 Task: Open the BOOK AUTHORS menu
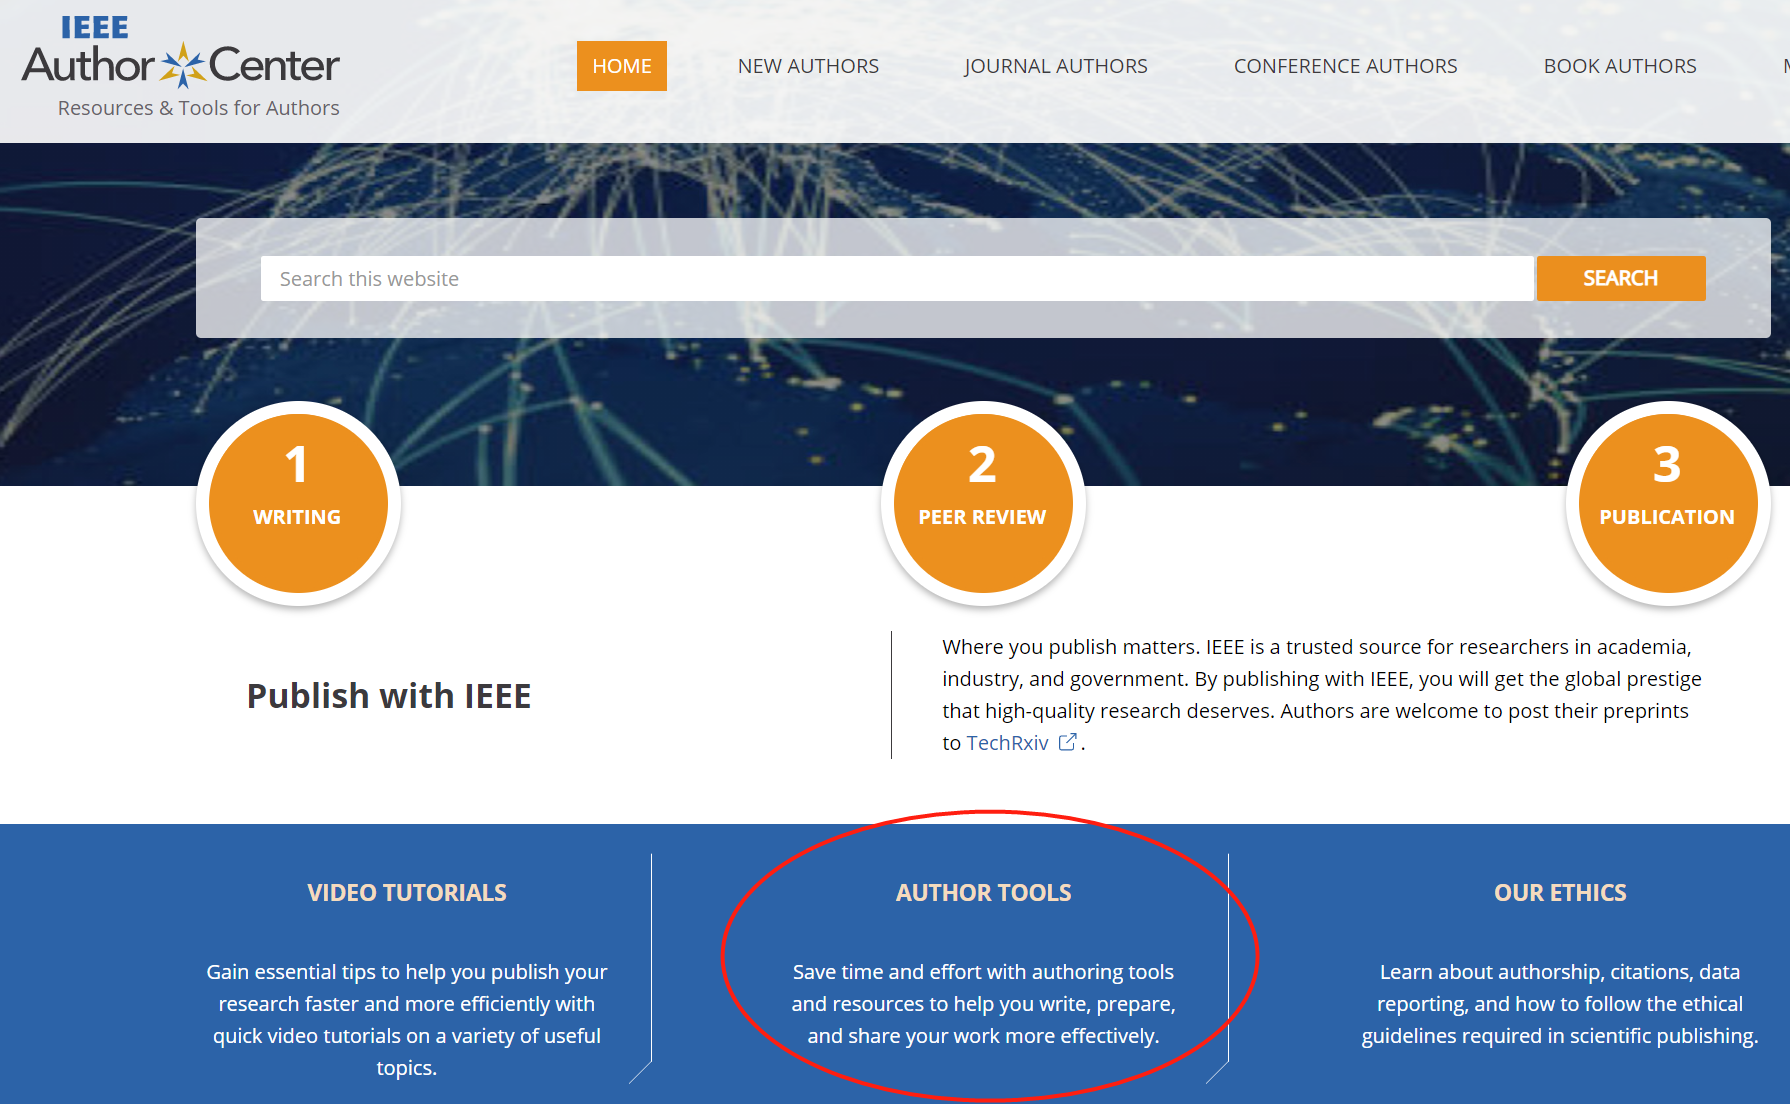point(1619,66)
